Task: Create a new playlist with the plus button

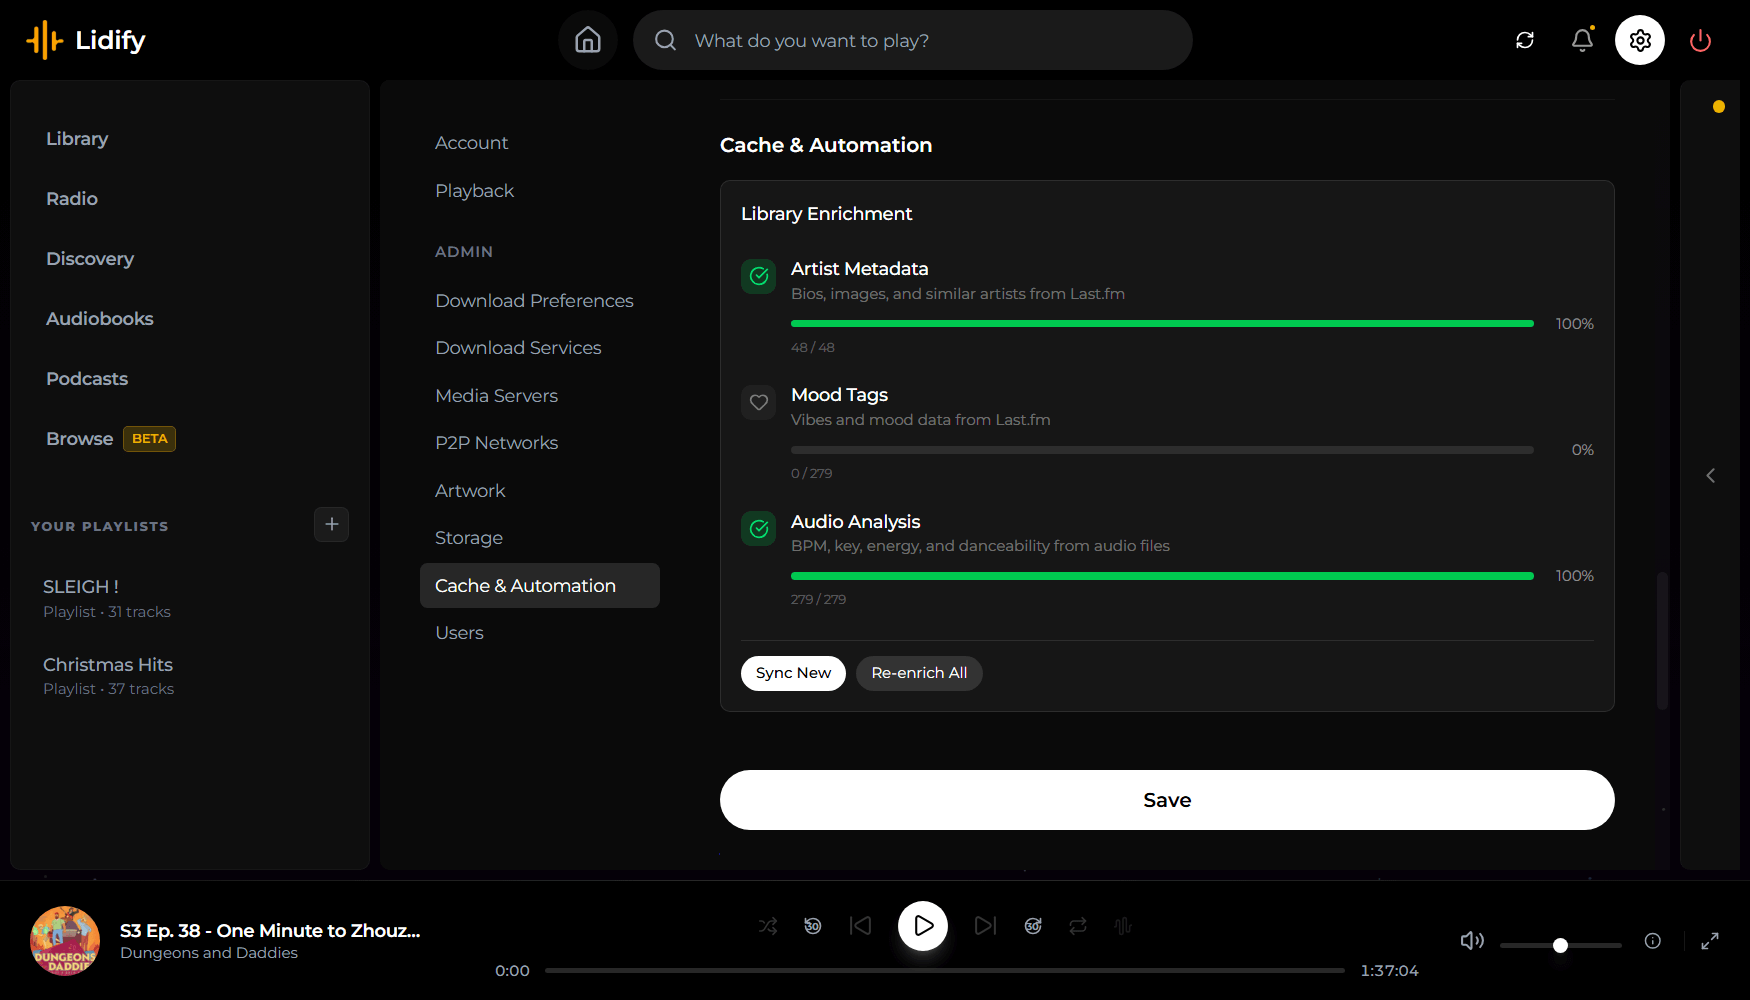Action: (x=331, y=524)
